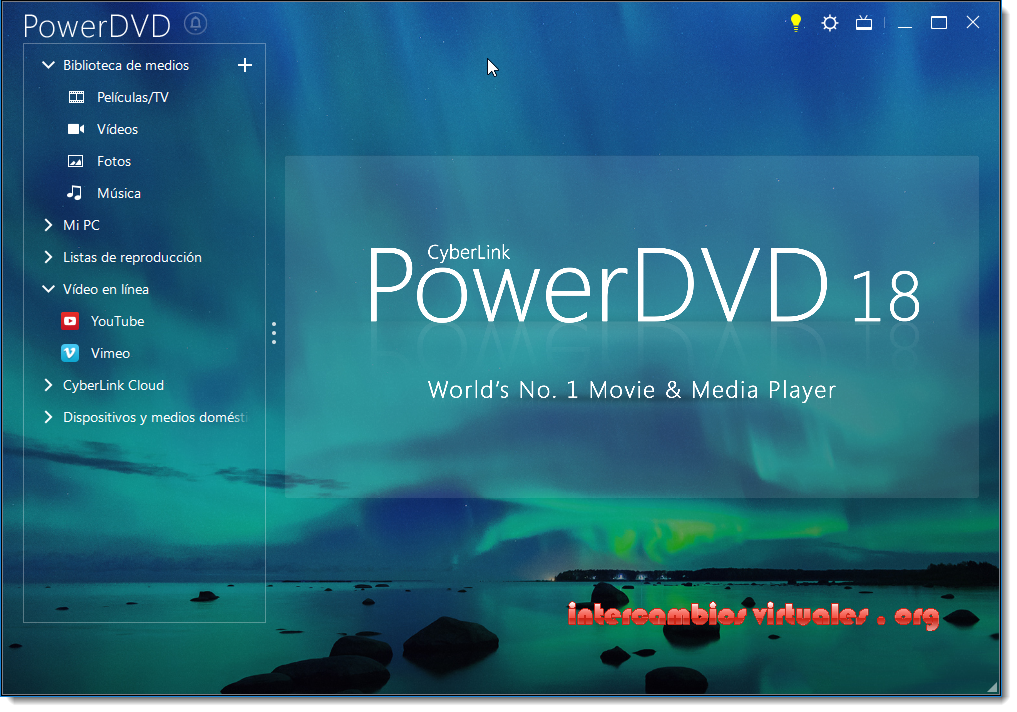Collapse the Biblioteca de medios section

48,65
